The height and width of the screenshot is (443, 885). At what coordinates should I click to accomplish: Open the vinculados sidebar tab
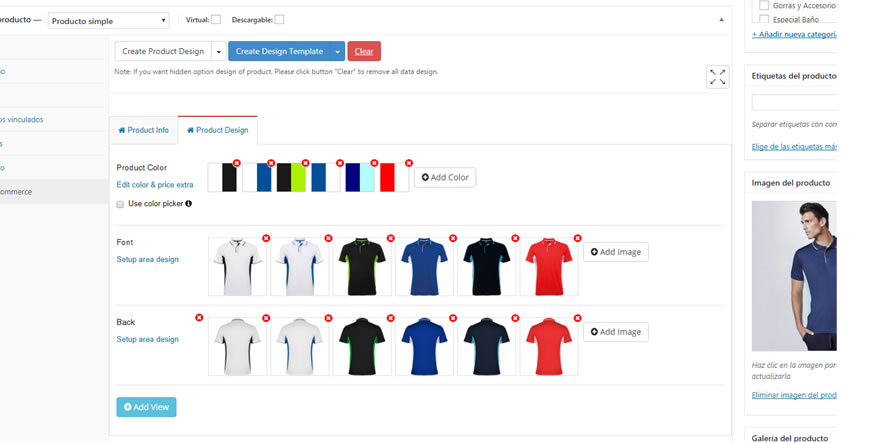point(21,120)
